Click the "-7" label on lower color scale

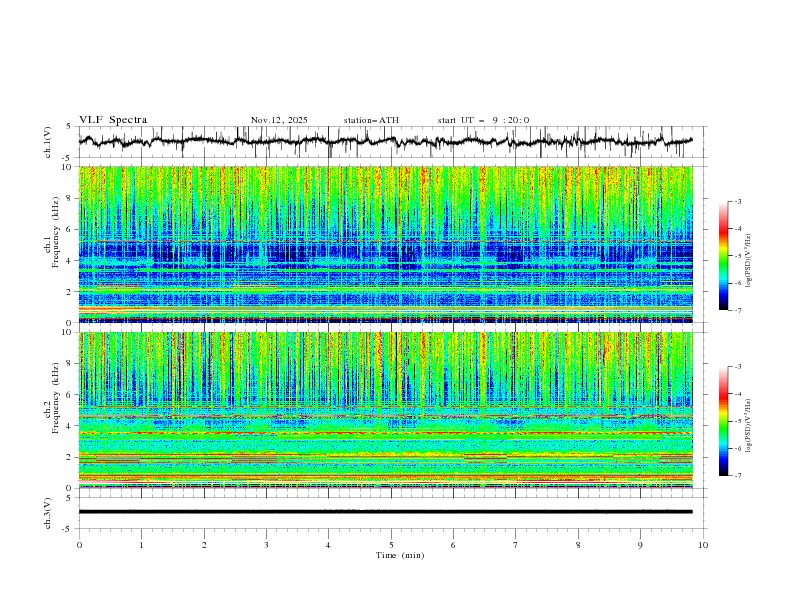(738, 476)
